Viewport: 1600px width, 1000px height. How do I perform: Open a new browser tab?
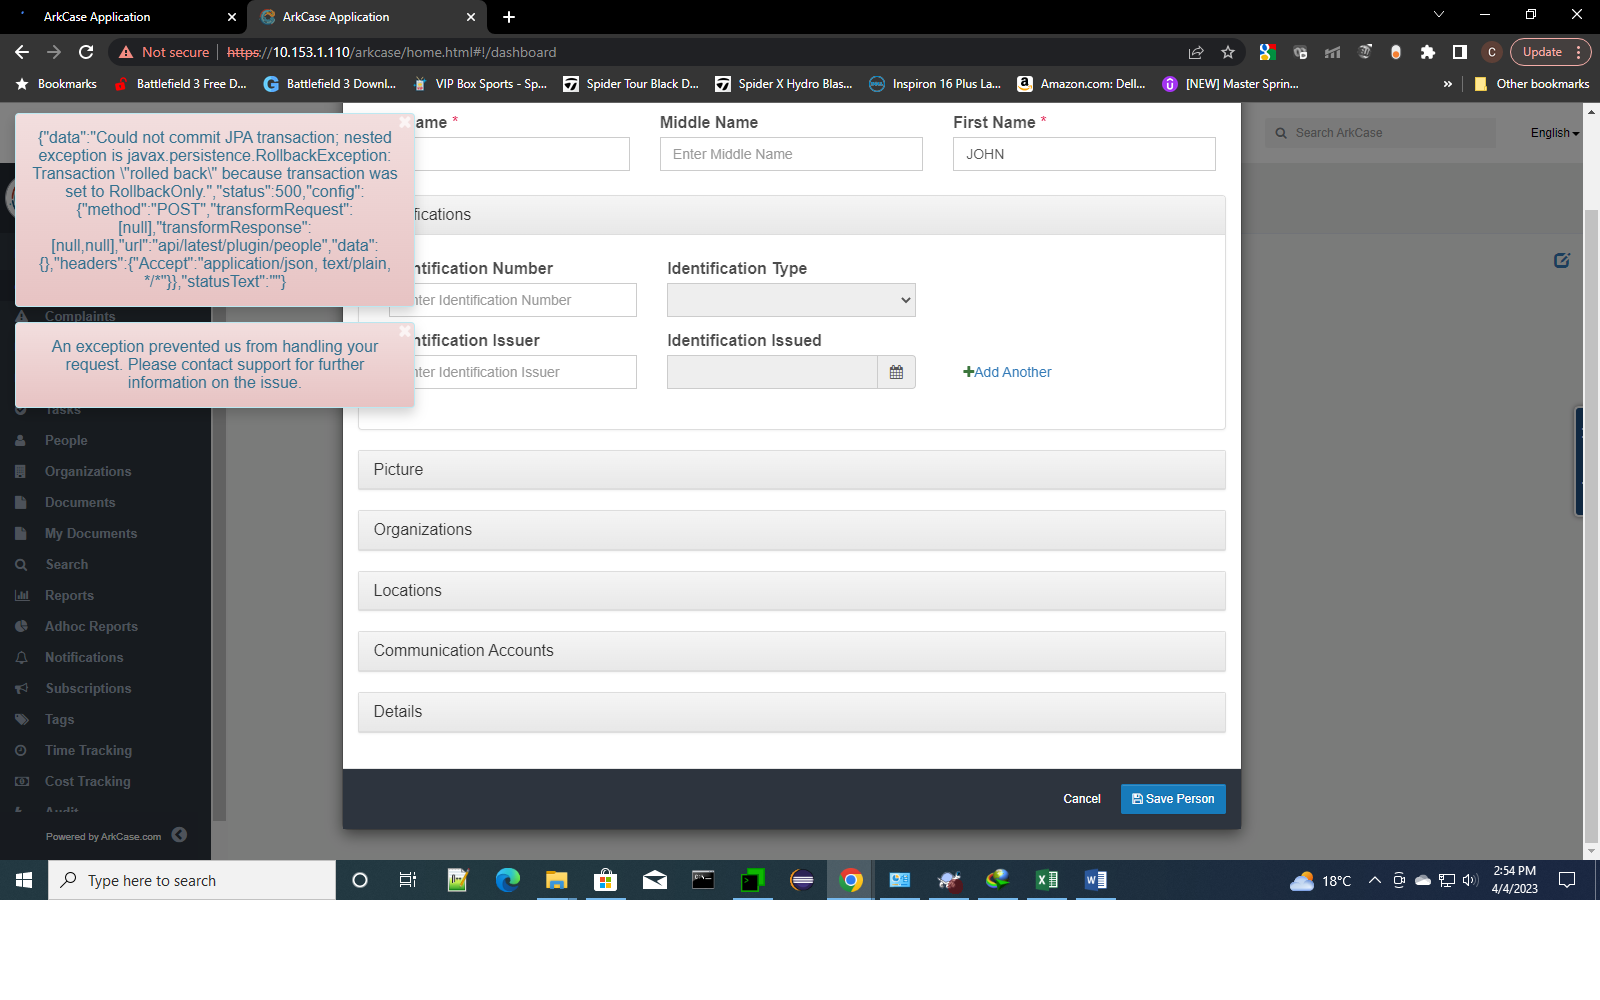[x=509, y=17]
